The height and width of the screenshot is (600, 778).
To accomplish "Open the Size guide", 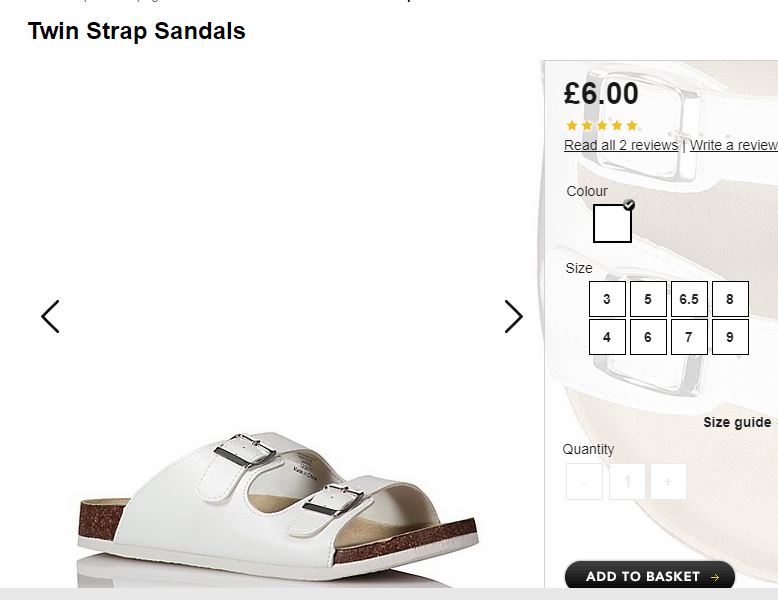I will click(x=737, y=422).
